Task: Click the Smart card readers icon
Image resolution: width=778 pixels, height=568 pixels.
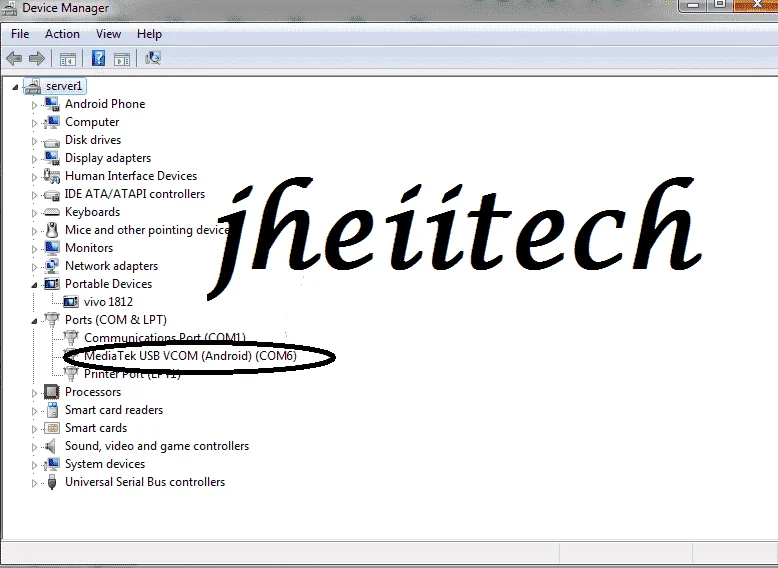Action: tap(52, 410)
